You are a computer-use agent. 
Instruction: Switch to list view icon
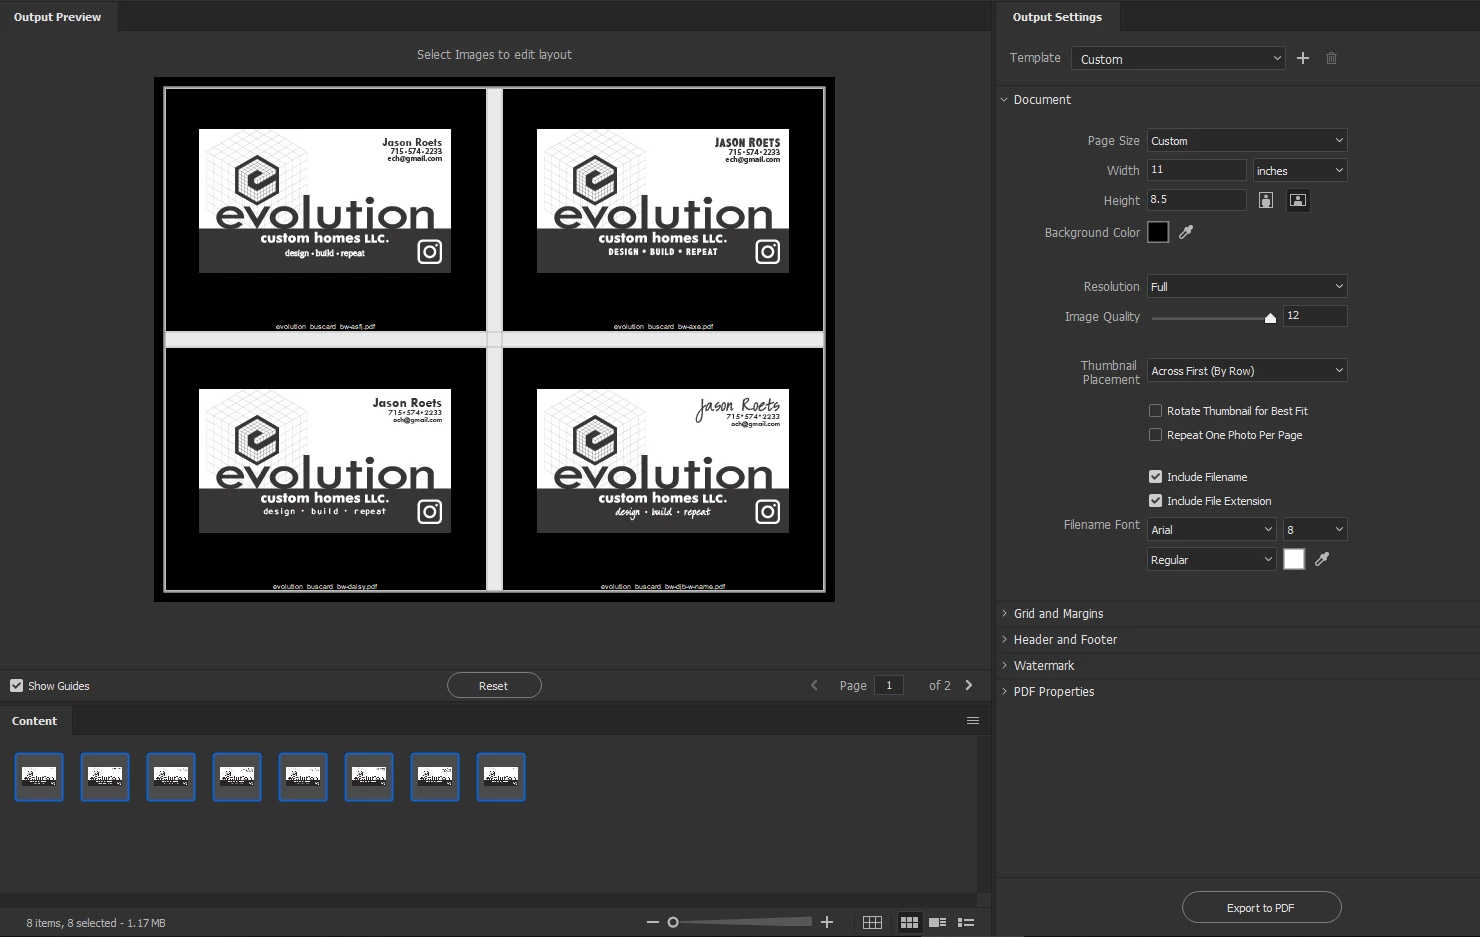pyautogui.click(x=966, y=922)
